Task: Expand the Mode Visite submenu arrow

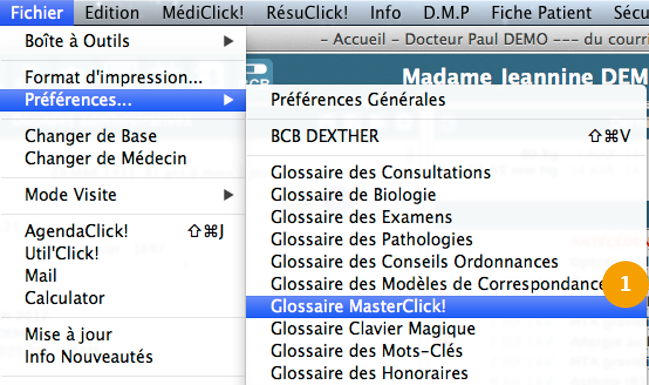Action: [x=228, y=195]
